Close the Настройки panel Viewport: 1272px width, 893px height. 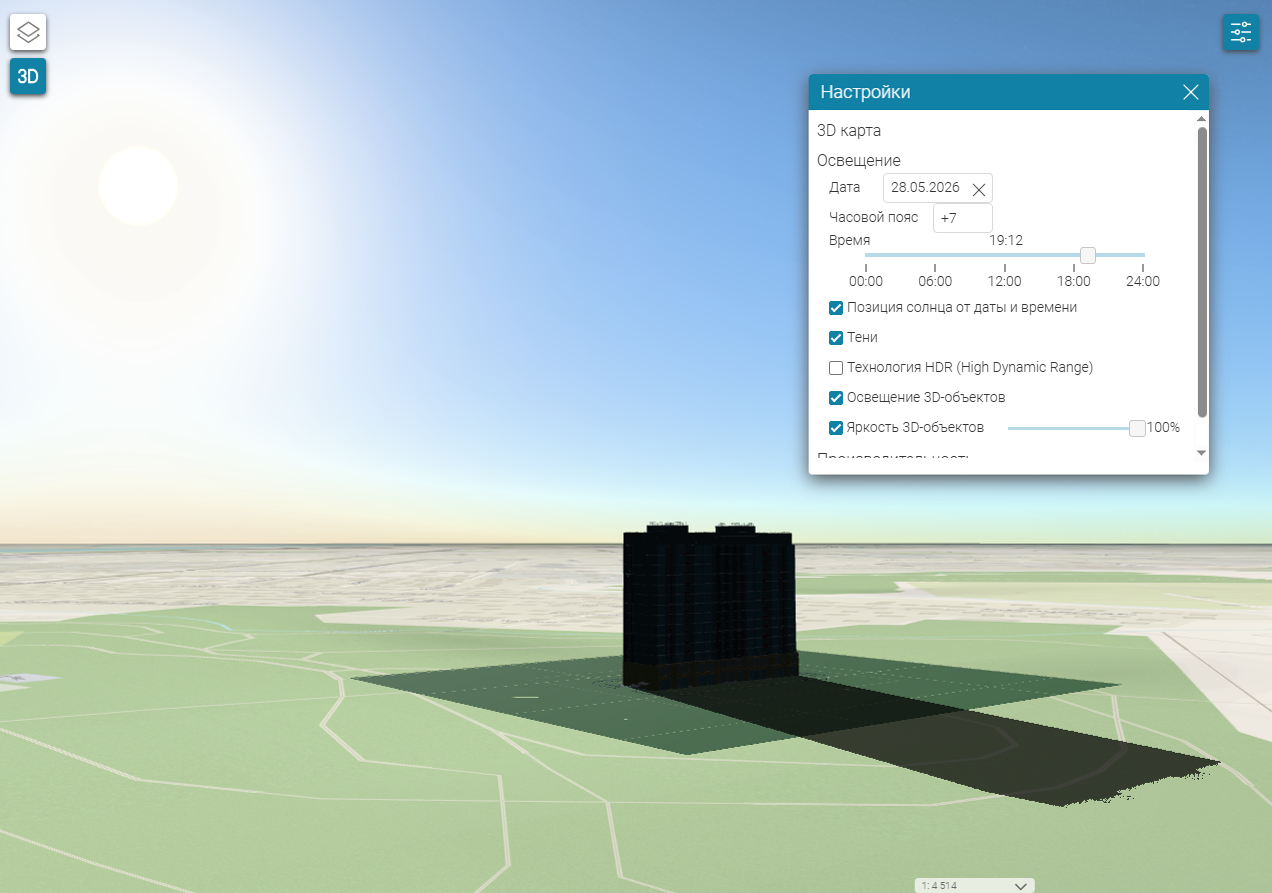click(1191, 92)
